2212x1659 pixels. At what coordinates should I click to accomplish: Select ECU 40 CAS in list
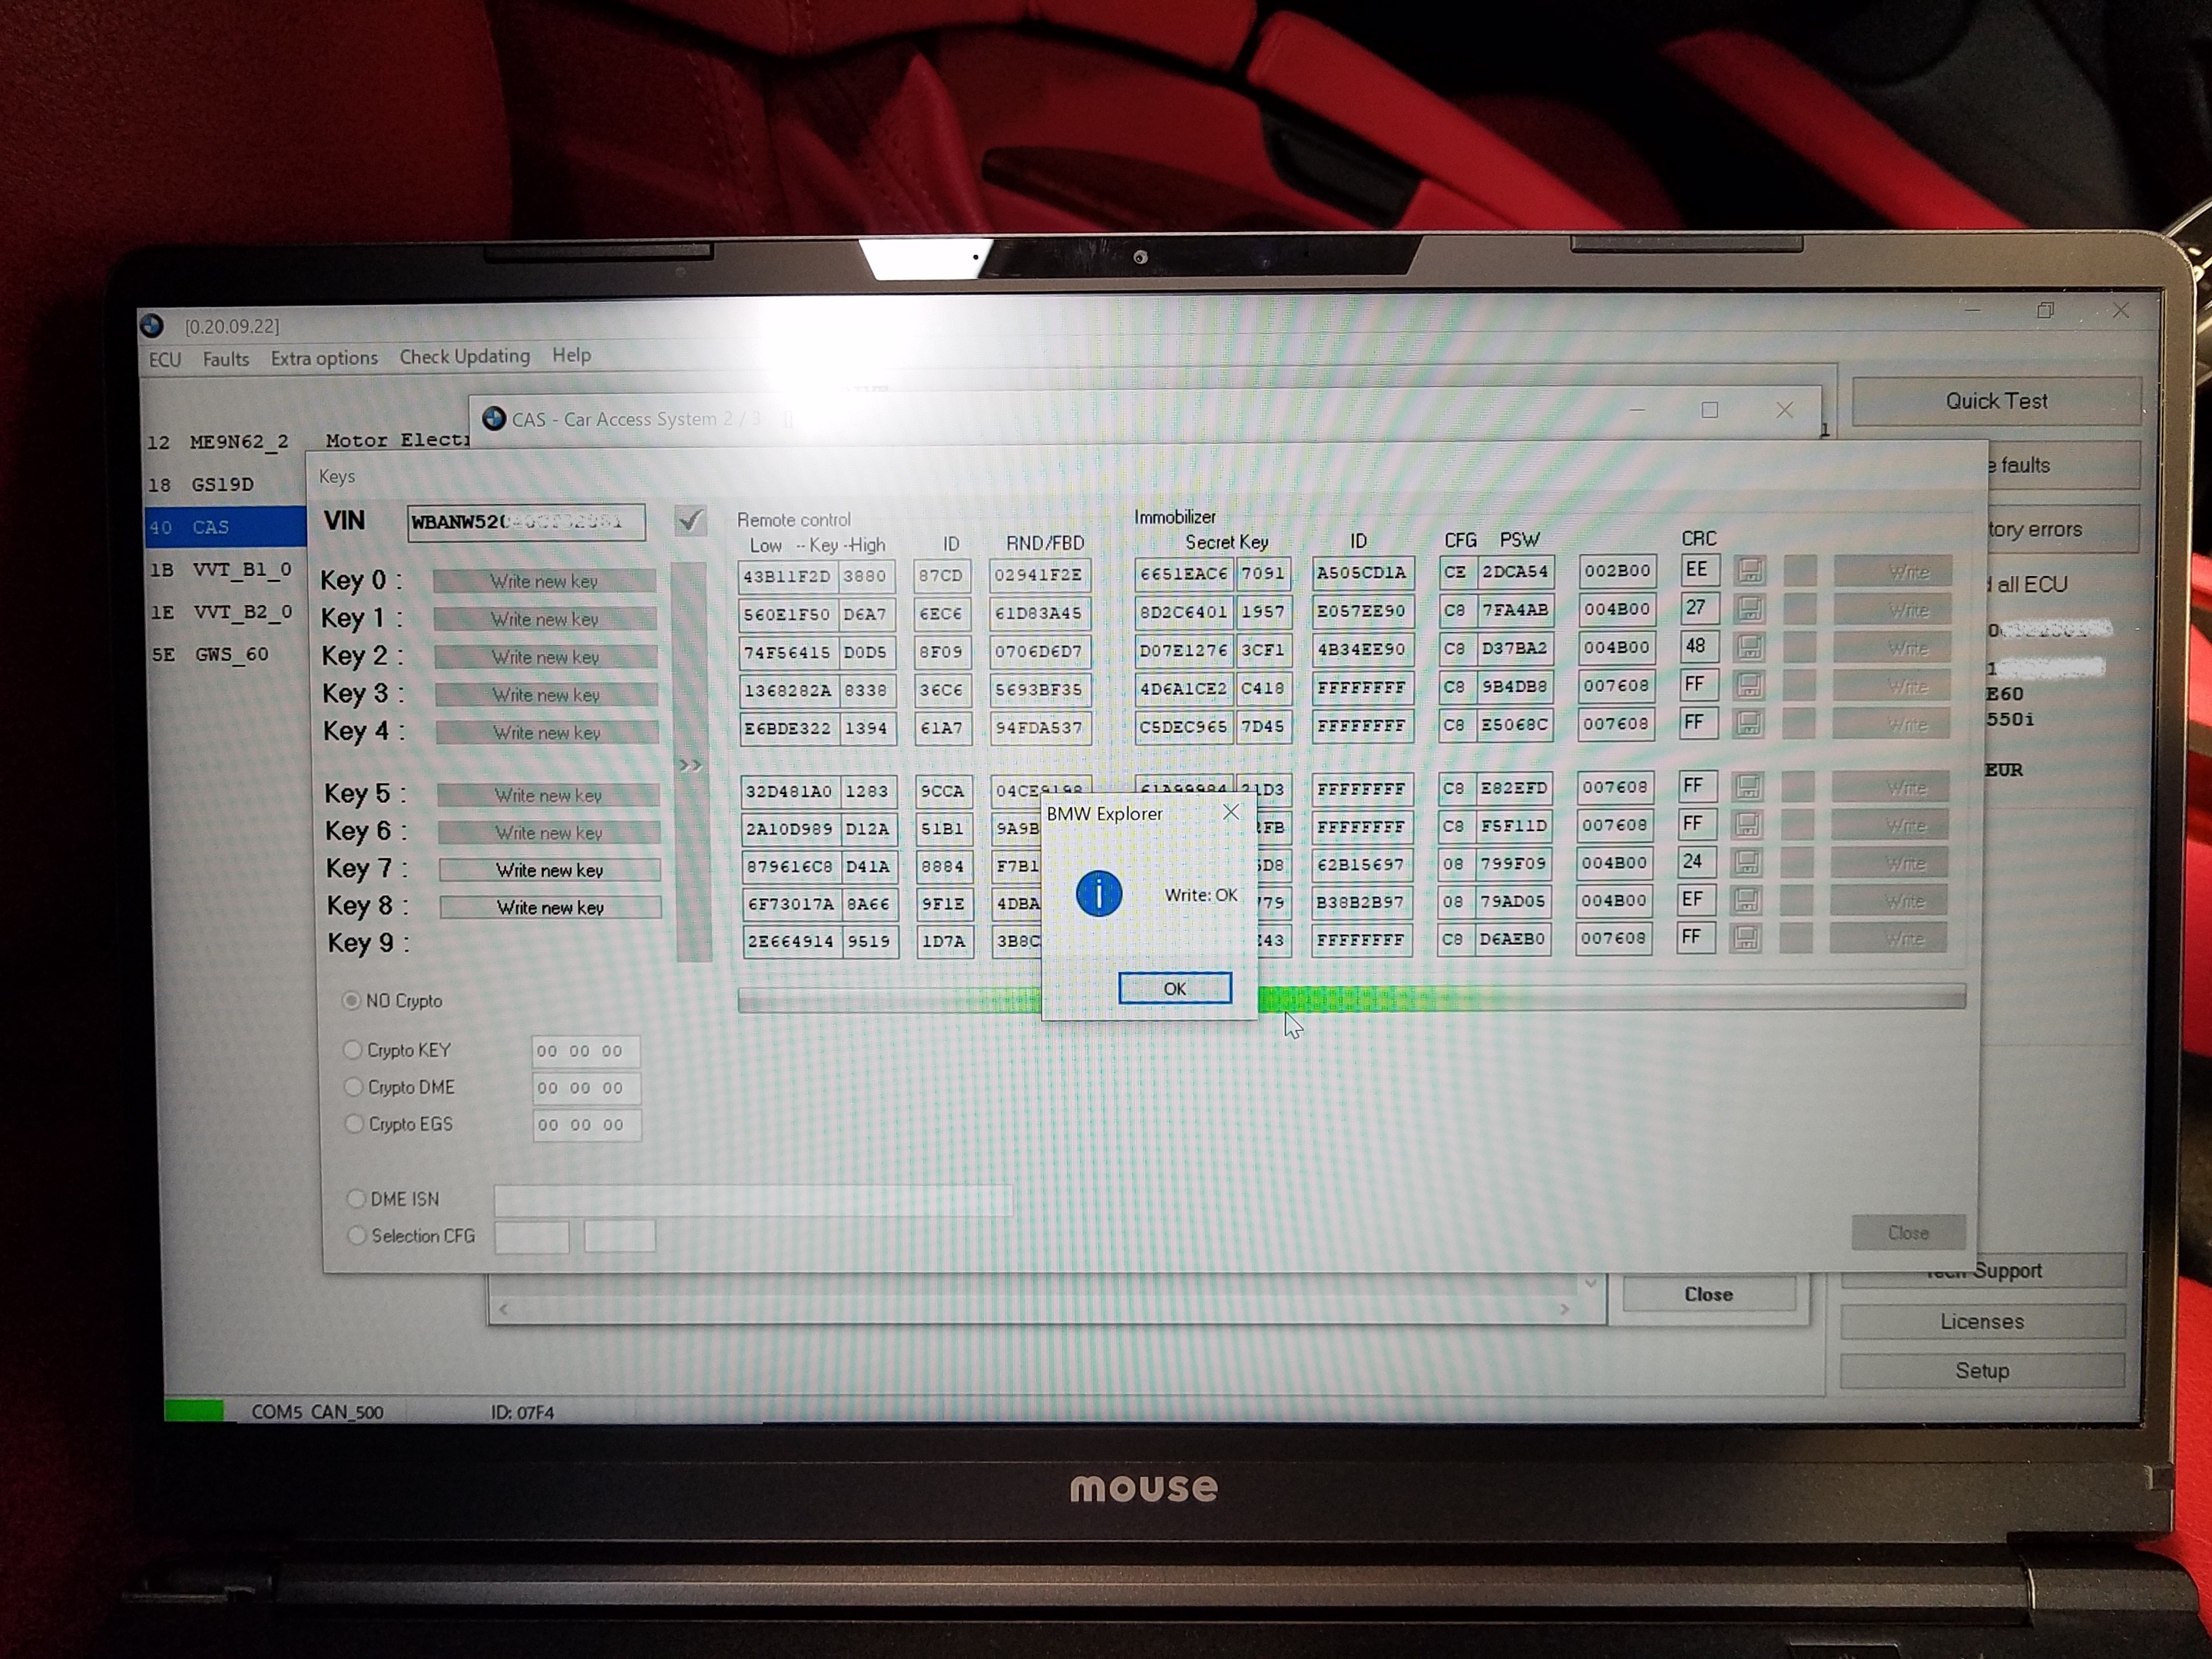tap(225, 526)
